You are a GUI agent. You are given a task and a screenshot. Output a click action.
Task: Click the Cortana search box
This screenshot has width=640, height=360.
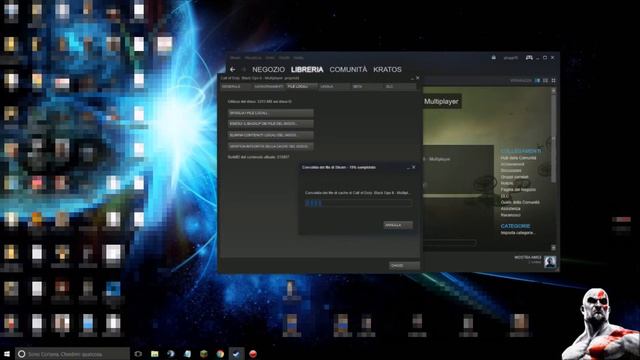tap(72, 354)
